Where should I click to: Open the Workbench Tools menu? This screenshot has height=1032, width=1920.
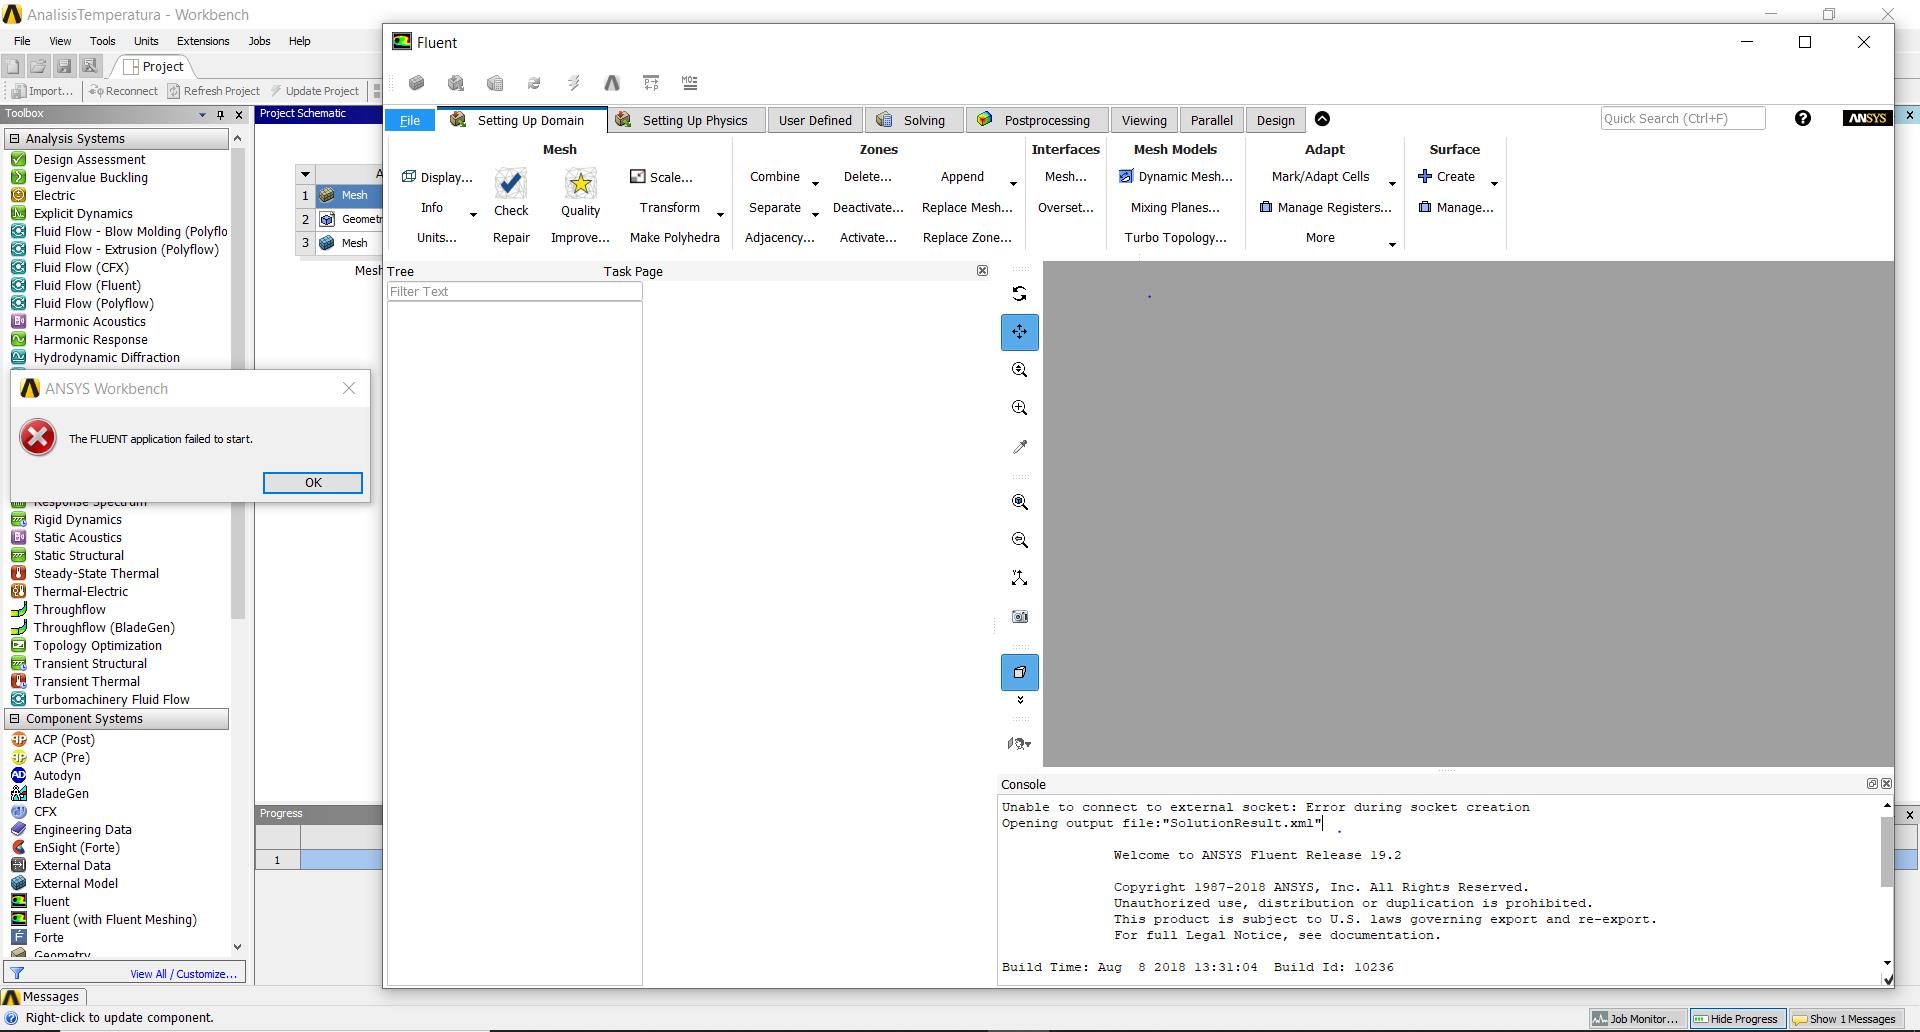point(103,41)
